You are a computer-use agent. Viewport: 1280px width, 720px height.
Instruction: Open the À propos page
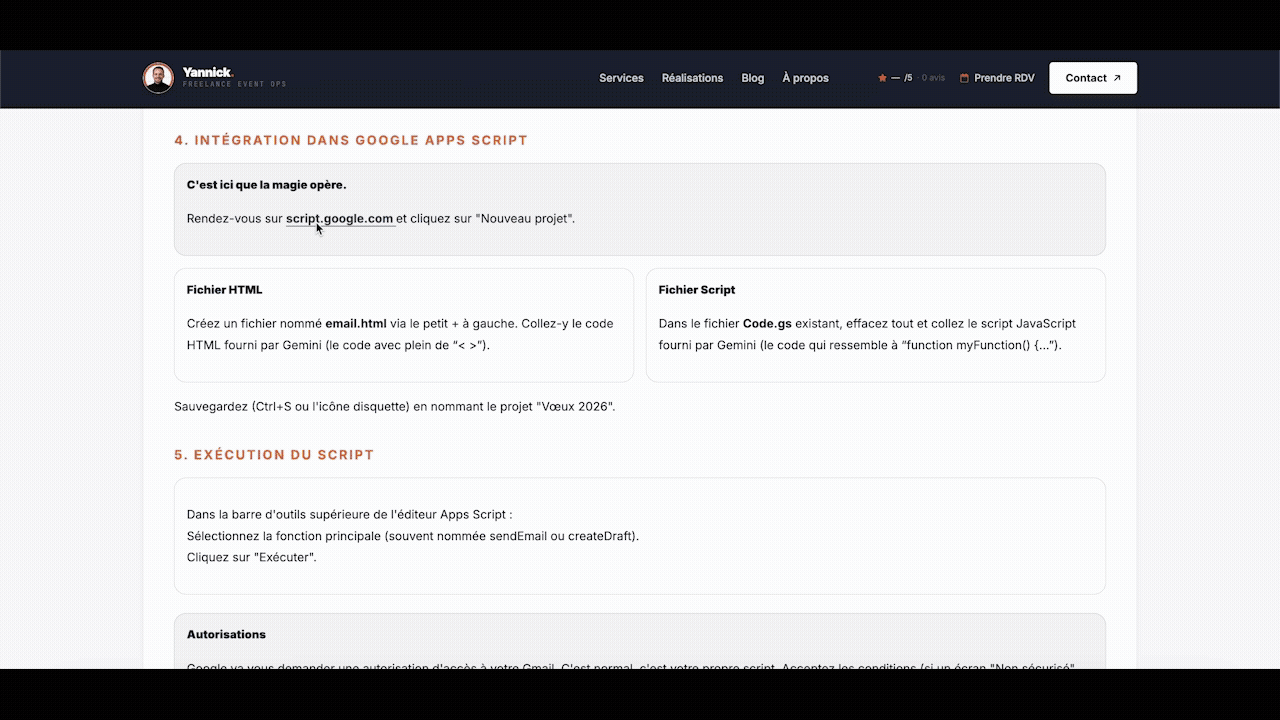point(805,77)
